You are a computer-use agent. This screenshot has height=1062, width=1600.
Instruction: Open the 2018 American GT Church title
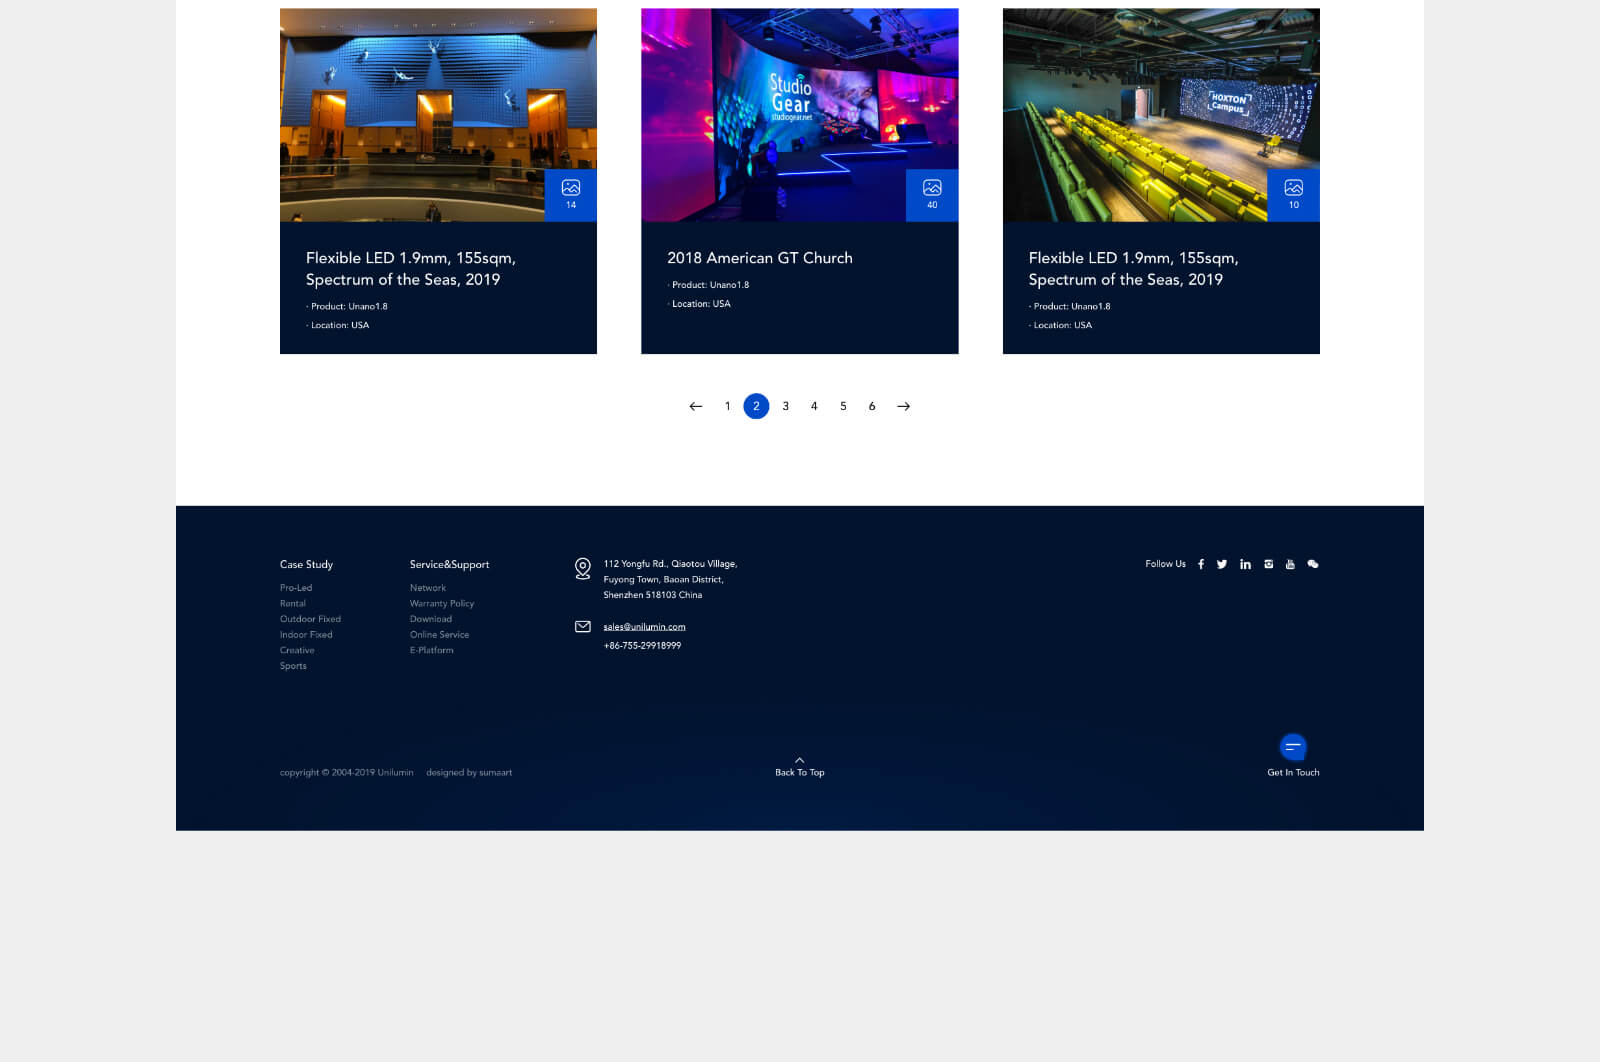pos(760,258)
